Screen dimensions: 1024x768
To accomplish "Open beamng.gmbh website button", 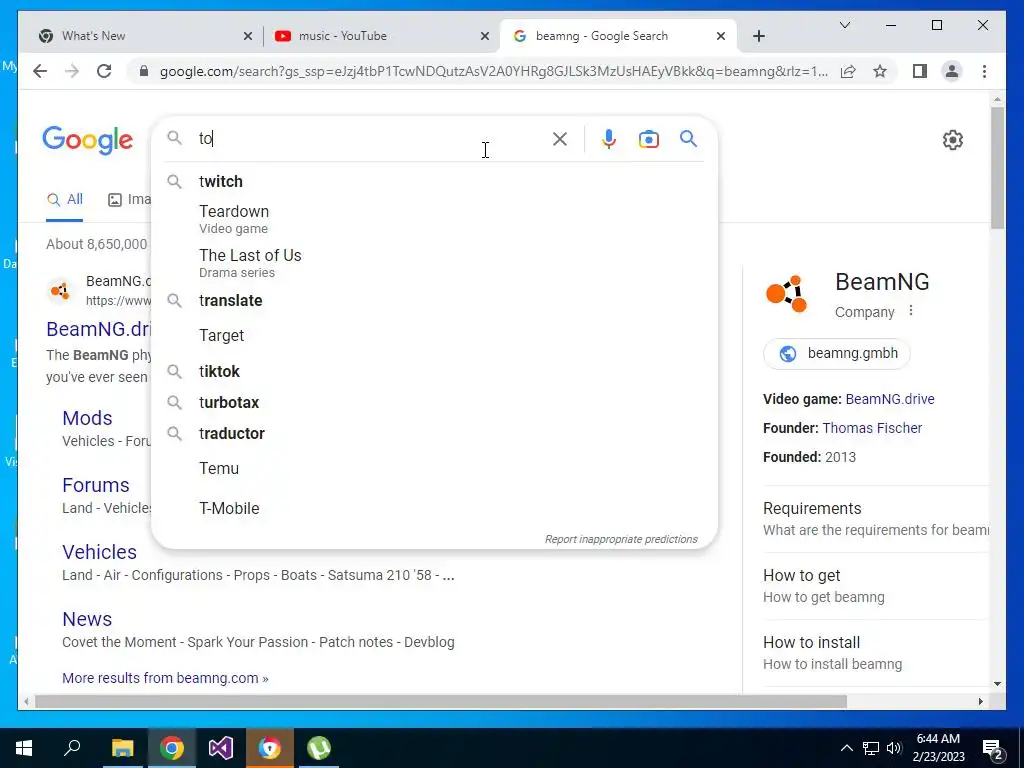I will click(x=837, y=353).
